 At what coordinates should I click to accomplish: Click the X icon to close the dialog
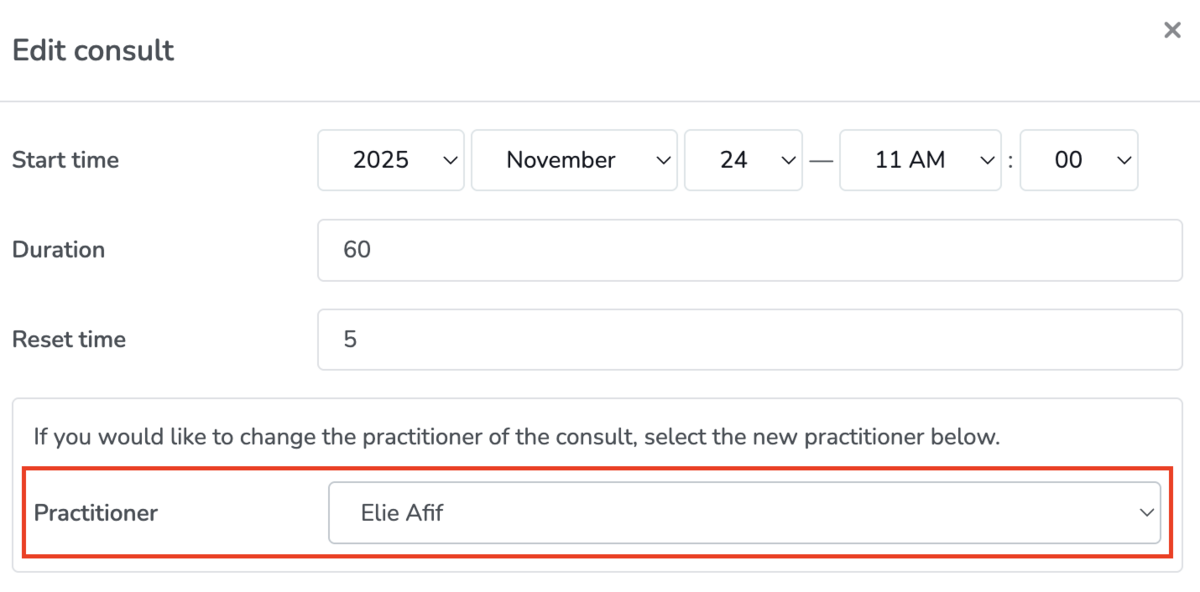pyautogui.click(x=1172, y=30)
